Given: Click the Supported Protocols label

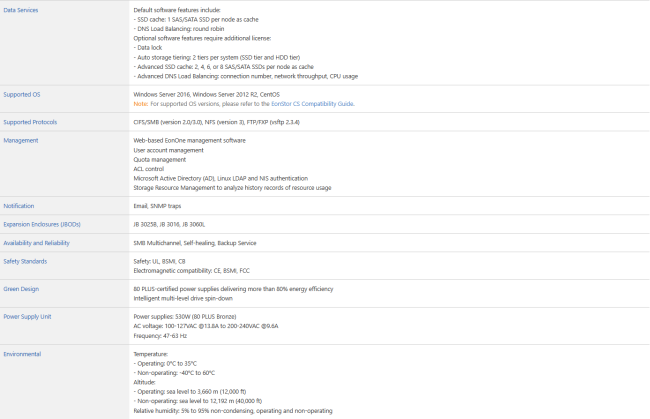Looking at the screenshot, I should 30,122.
